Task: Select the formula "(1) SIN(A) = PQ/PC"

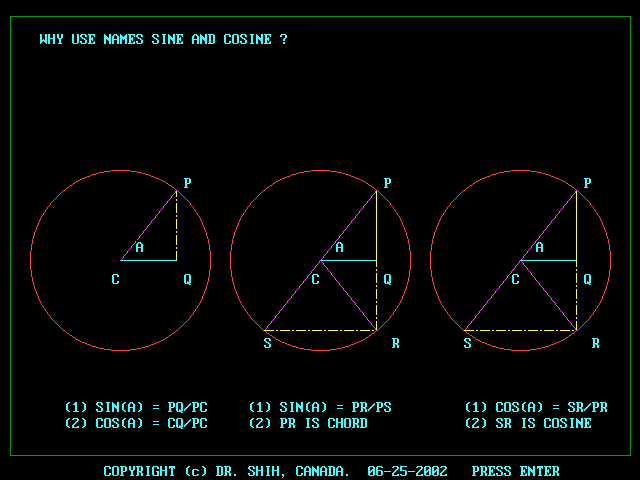Action: tap(136, 407)
